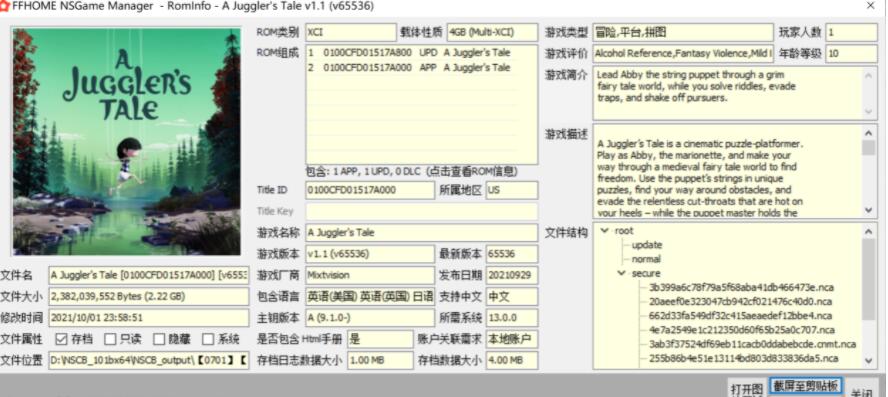This screenshot has width=888, height=397.
Task: Click the 是否包含Html手册 field
Action: 381,339
